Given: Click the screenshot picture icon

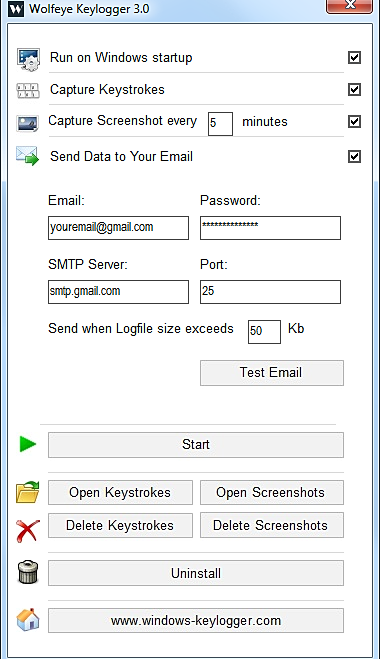Looking at the screenshot, I should pyautogui.click(x=28, y=123).
